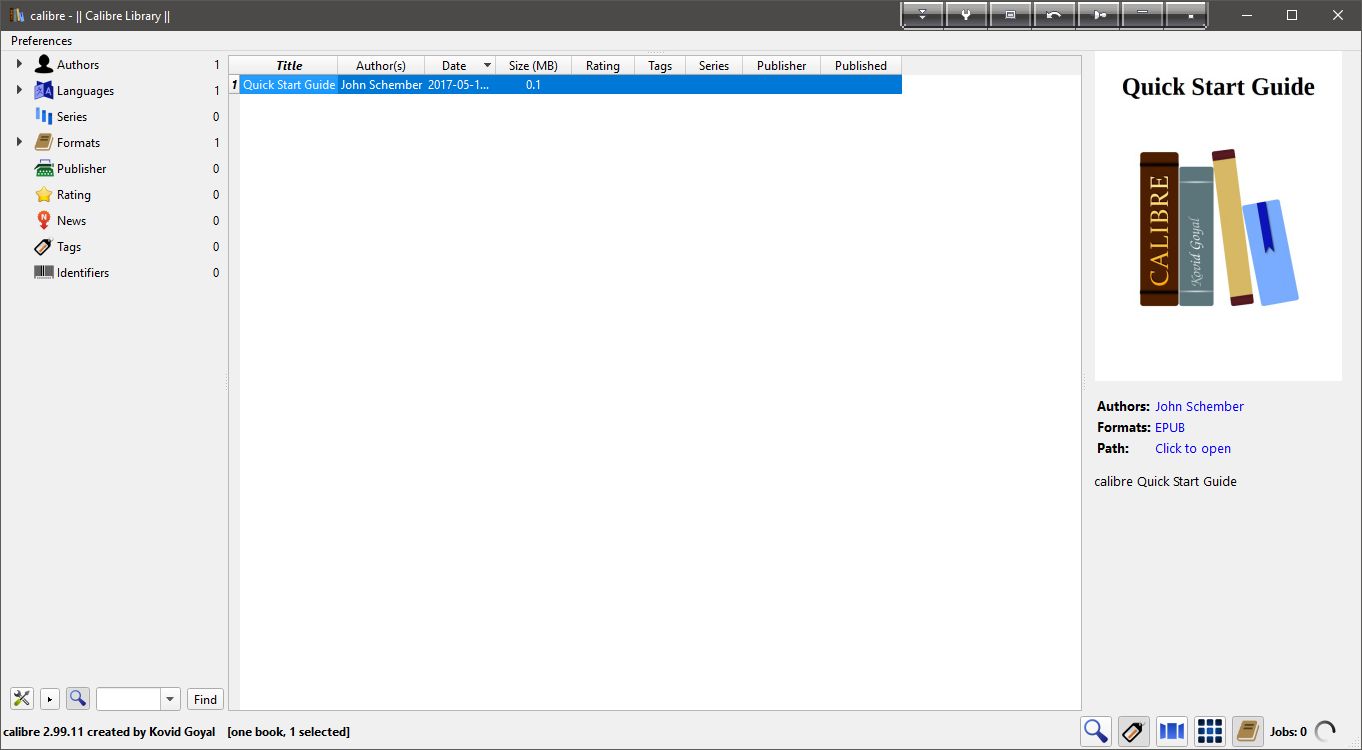This screenshot has width=1362, height=750.
Task: Close the calibre window
Action: pos(1338,15)
